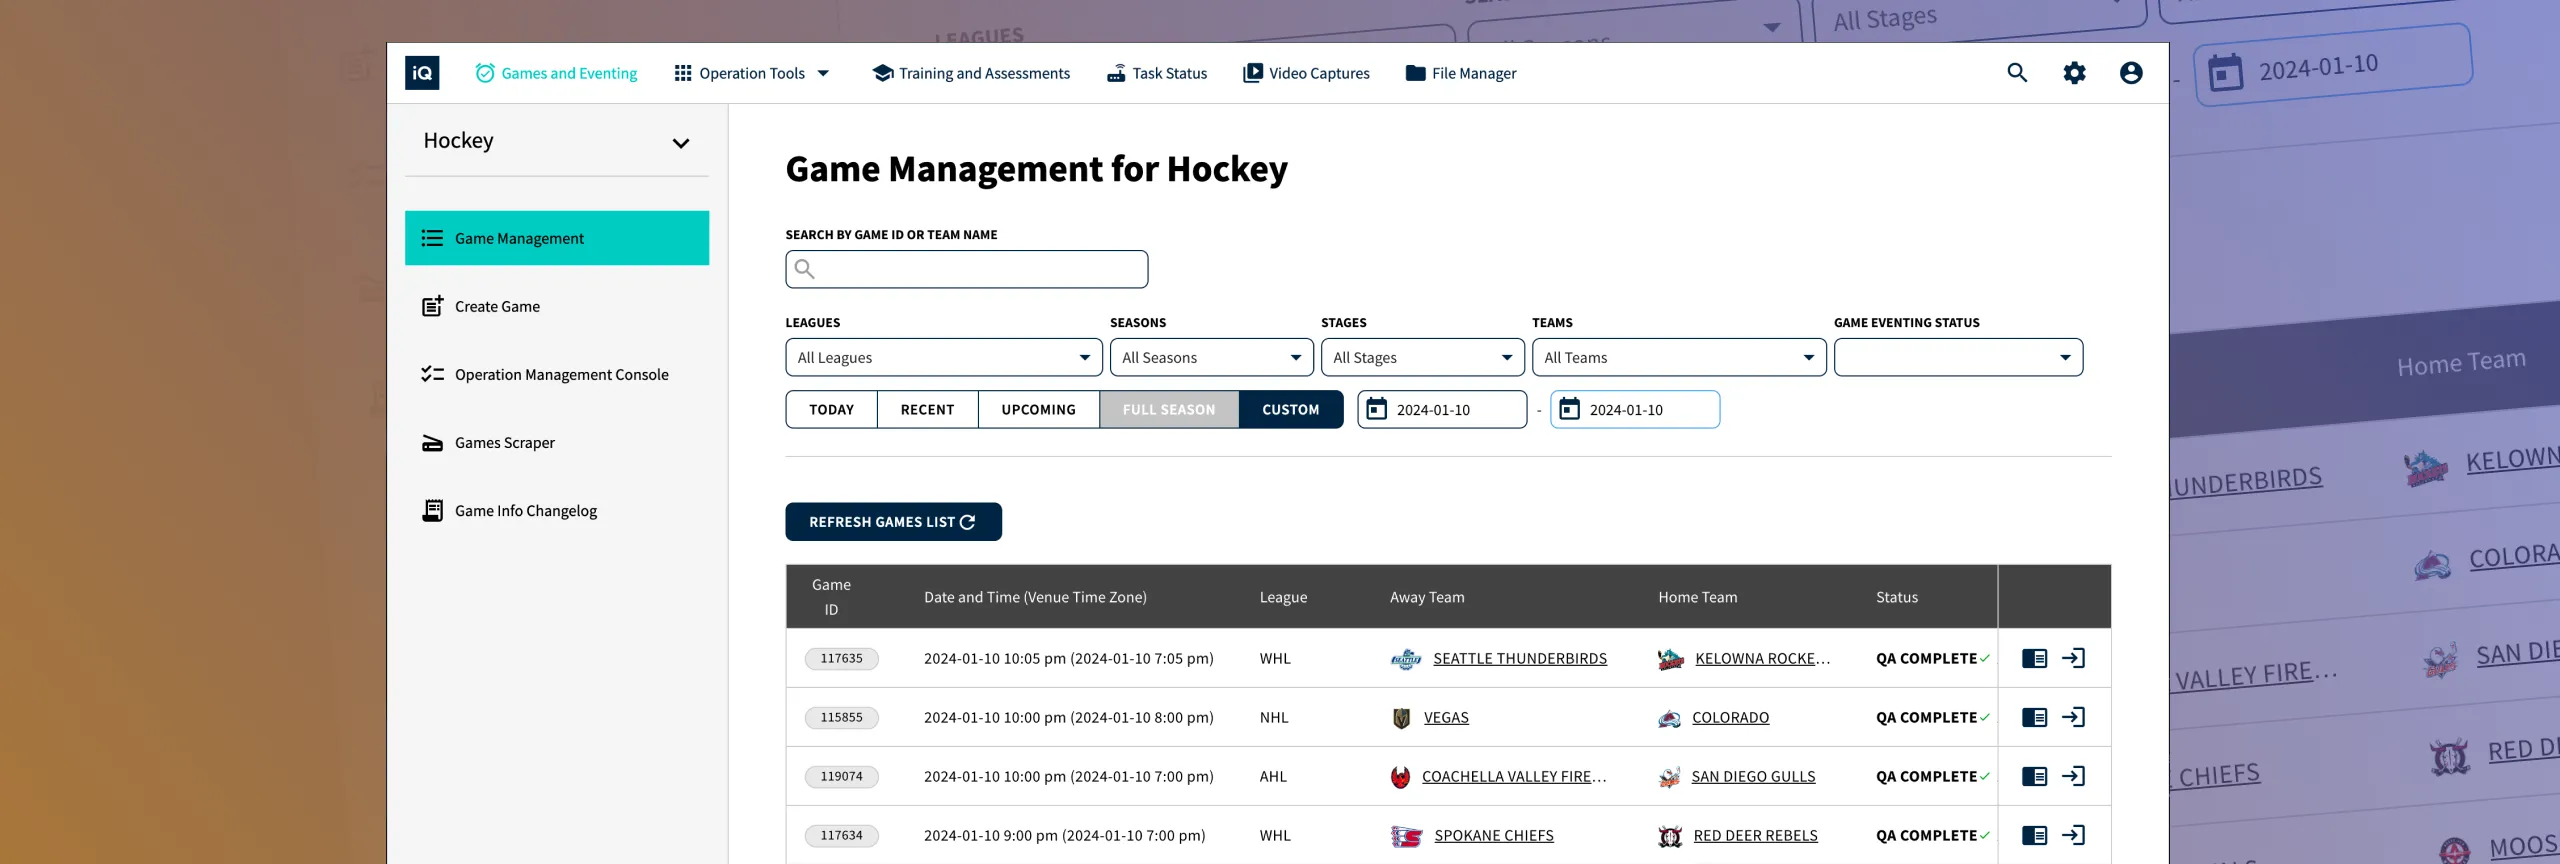Open File Manager page

click(1461, 73)
